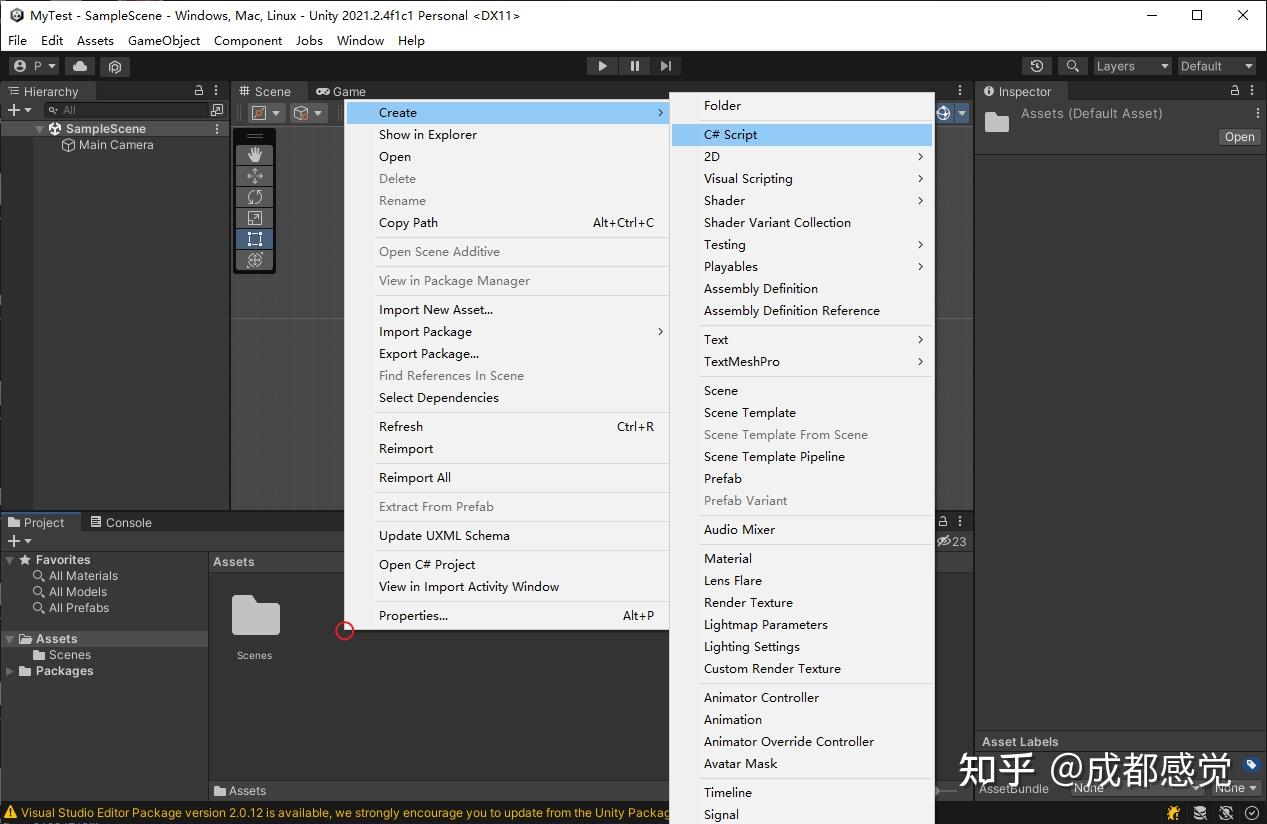Select the Rotate tool
Viewport: 1267px width, 824px height.
[x=255, y=197]
